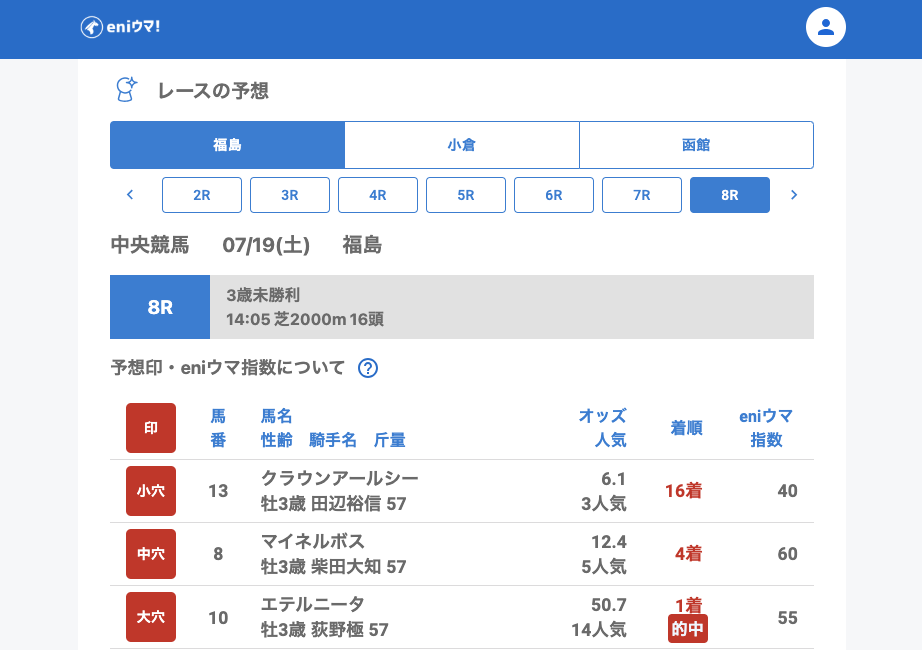Click the 大穴 mark badge
The image size is (922, 650).
tap(151, 617)
